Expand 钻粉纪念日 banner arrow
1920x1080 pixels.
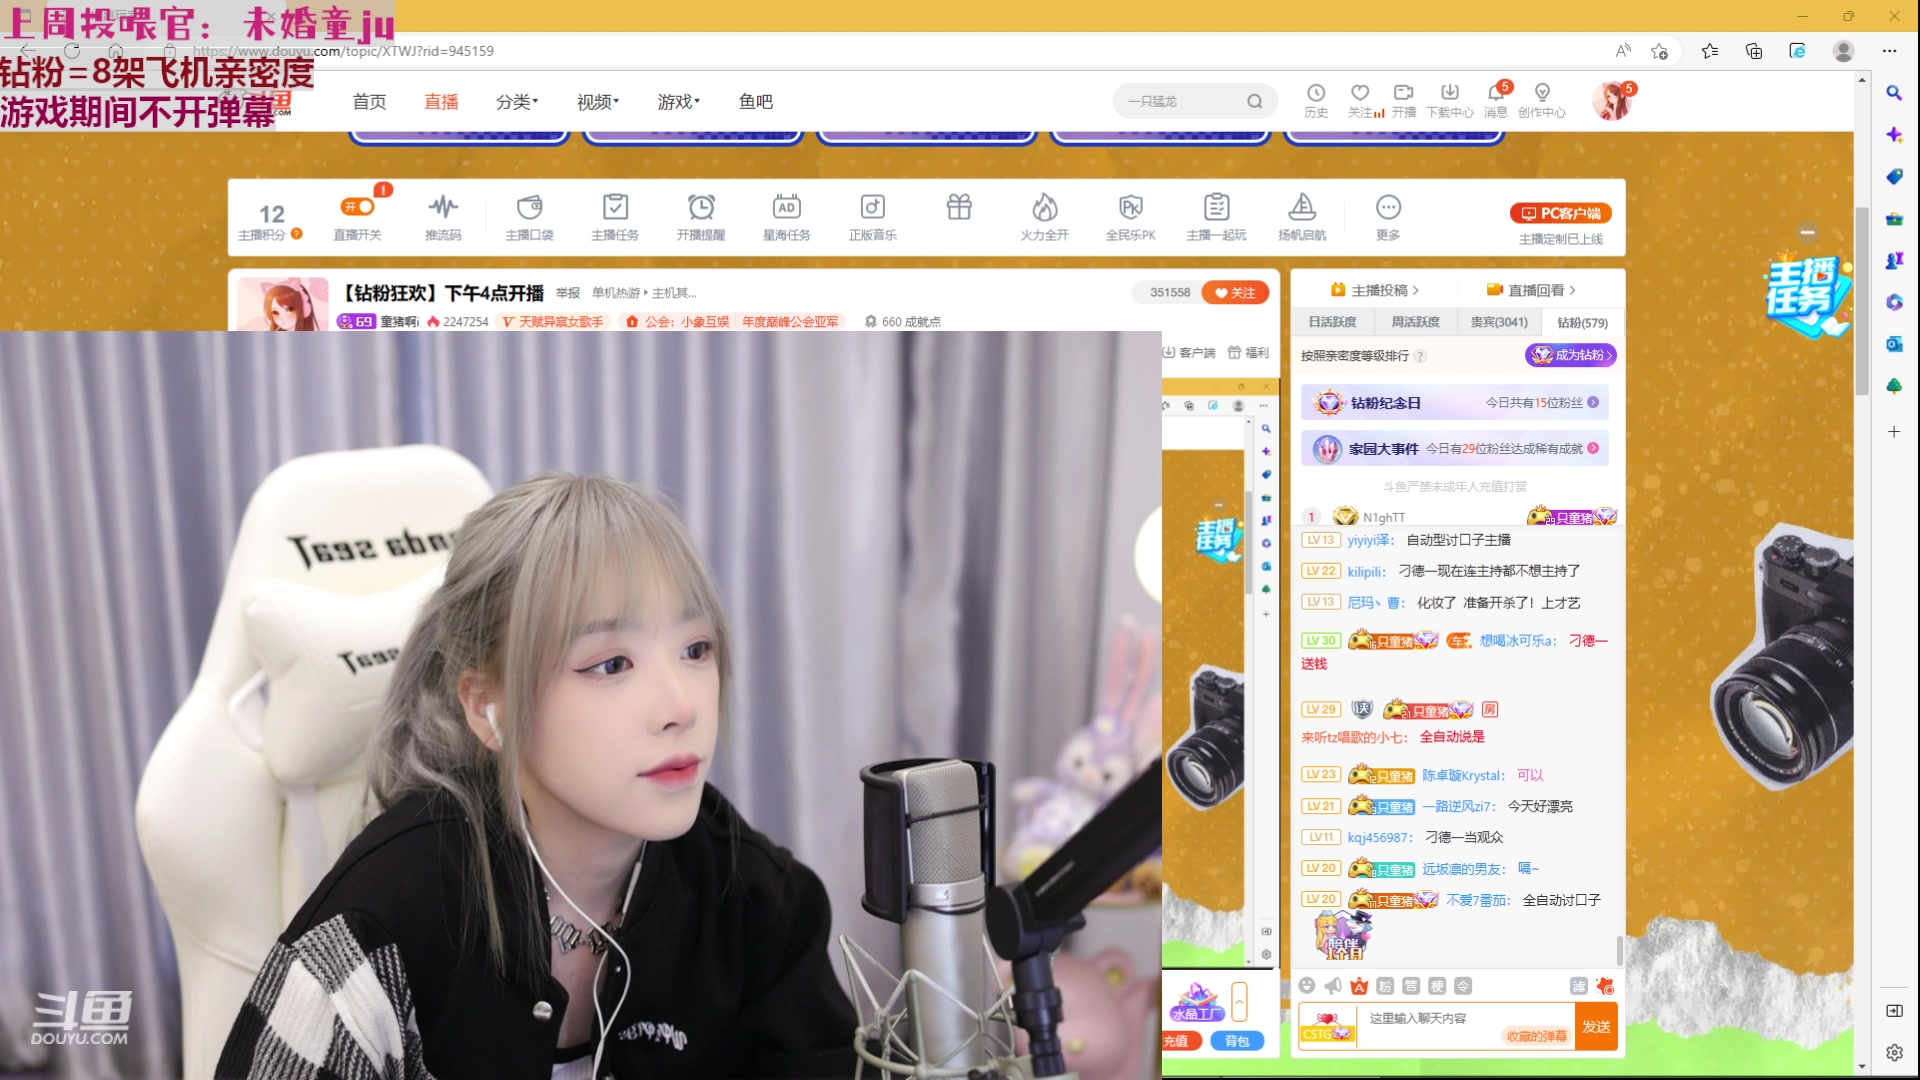click(x=1593, y=402)
